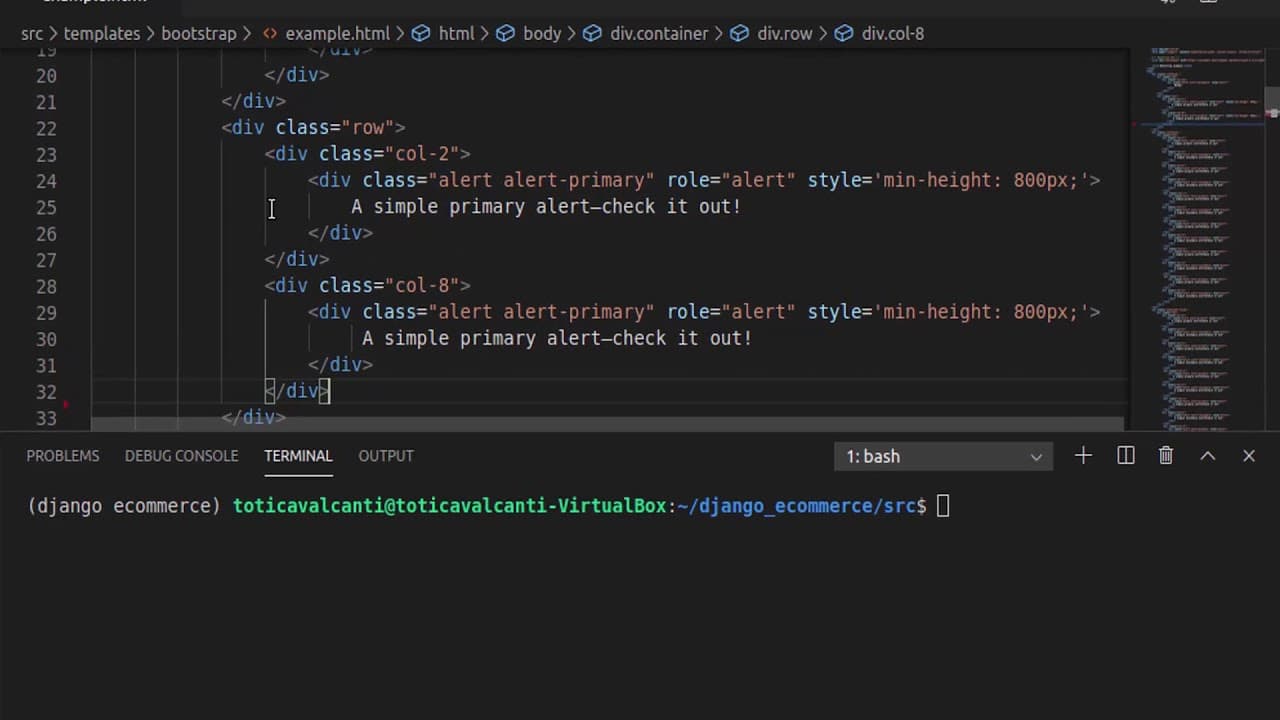Click line number 22 in the gutter

pos(46,128)
